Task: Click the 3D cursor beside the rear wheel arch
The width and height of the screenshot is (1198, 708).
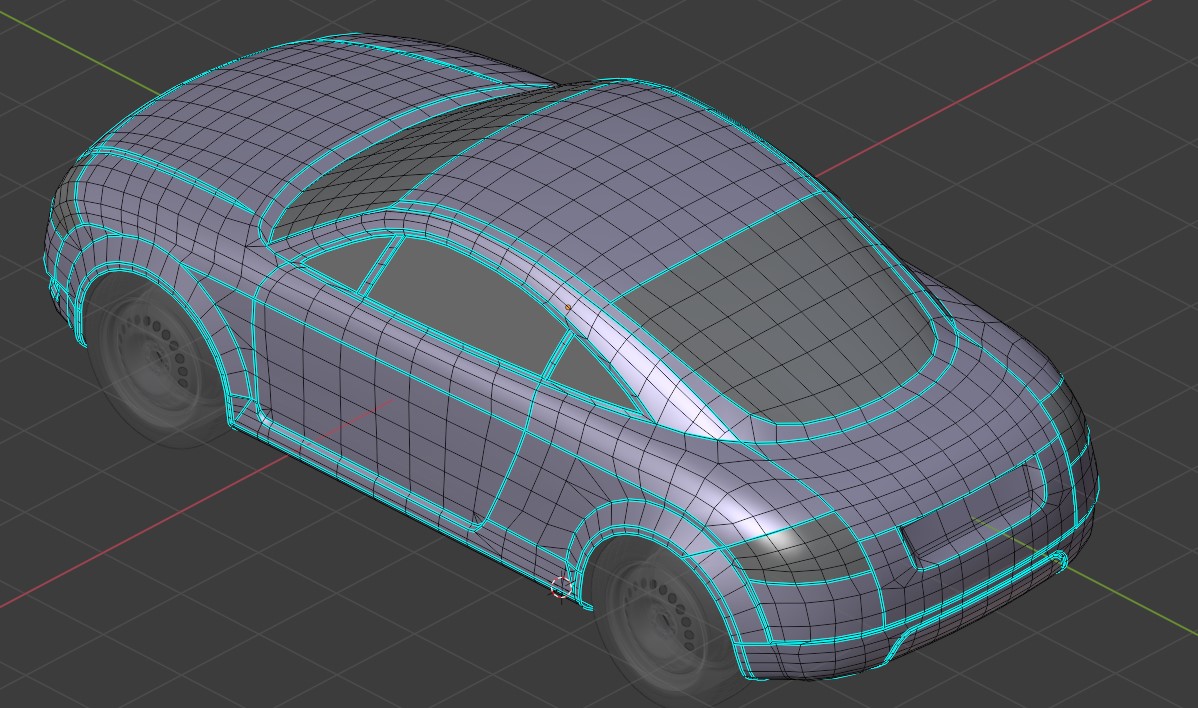Action: point(562,587)
